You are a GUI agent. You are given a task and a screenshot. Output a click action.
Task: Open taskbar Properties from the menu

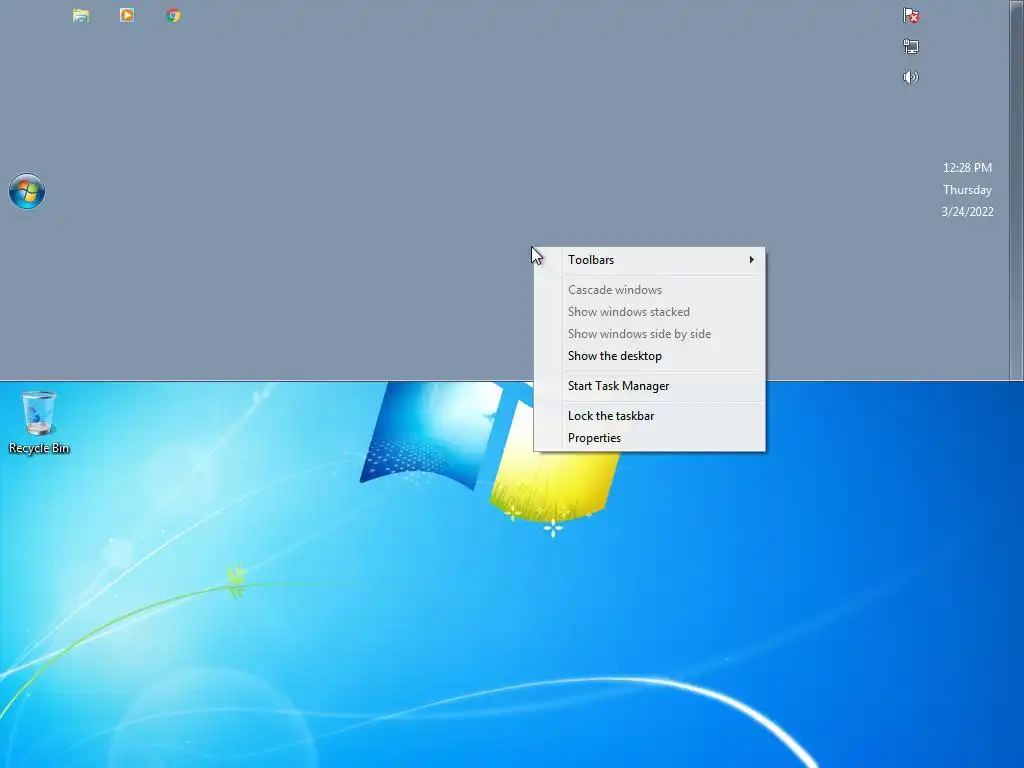coord(650,438)
